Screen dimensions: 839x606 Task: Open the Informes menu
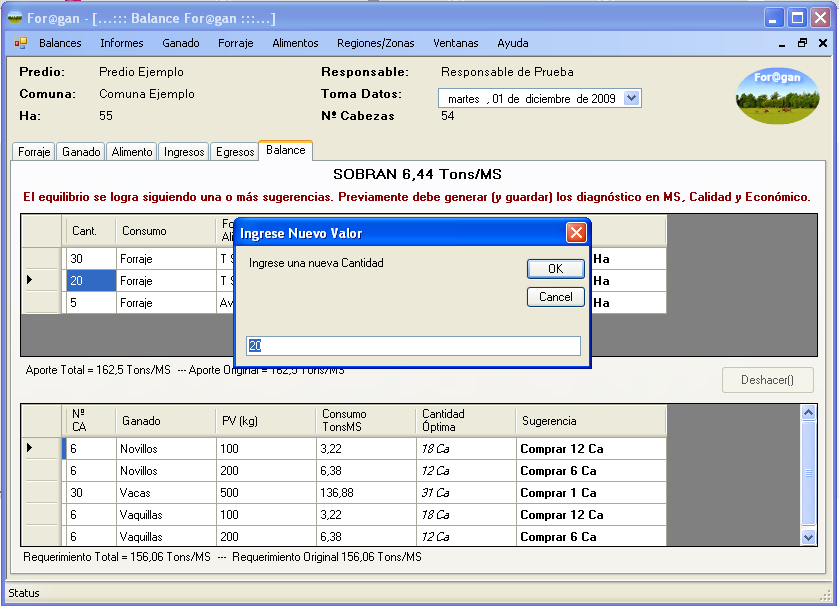(x=121, y=43)
